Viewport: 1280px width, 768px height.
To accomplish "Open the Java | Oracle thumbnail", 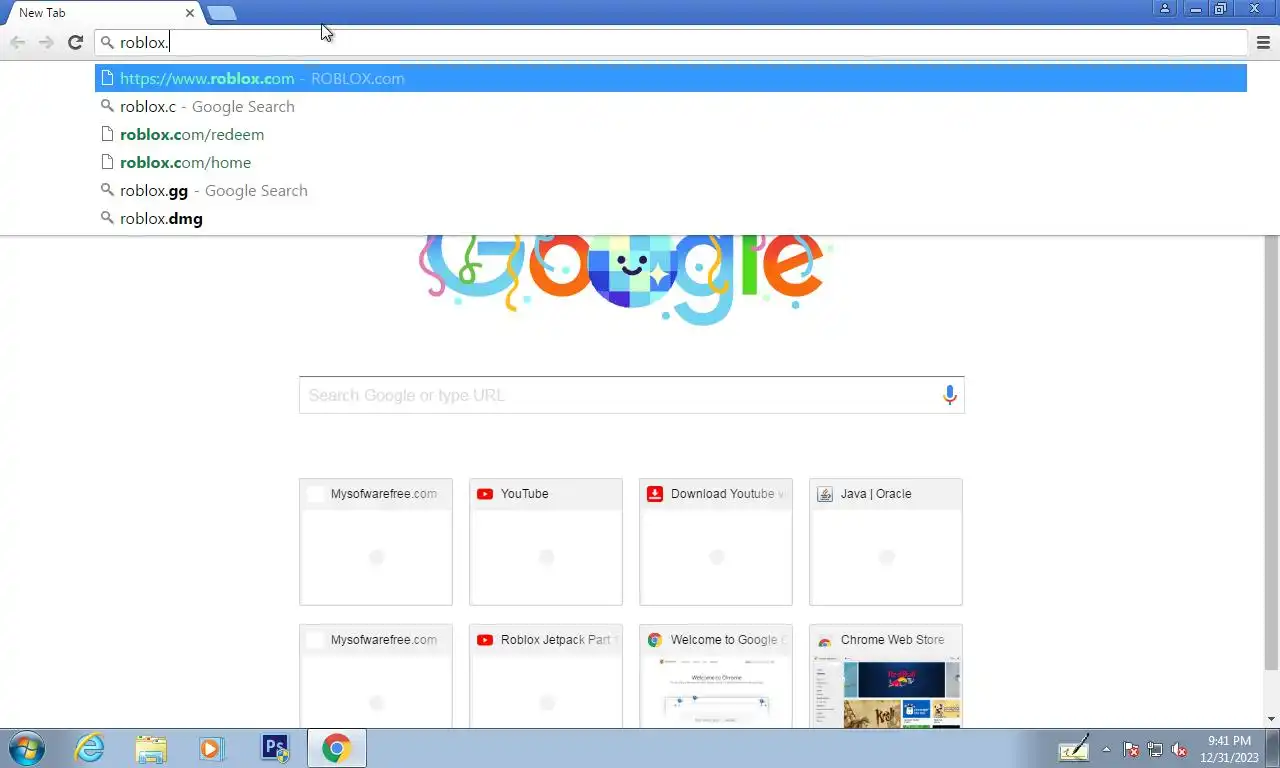I will [x=886, y=542].
